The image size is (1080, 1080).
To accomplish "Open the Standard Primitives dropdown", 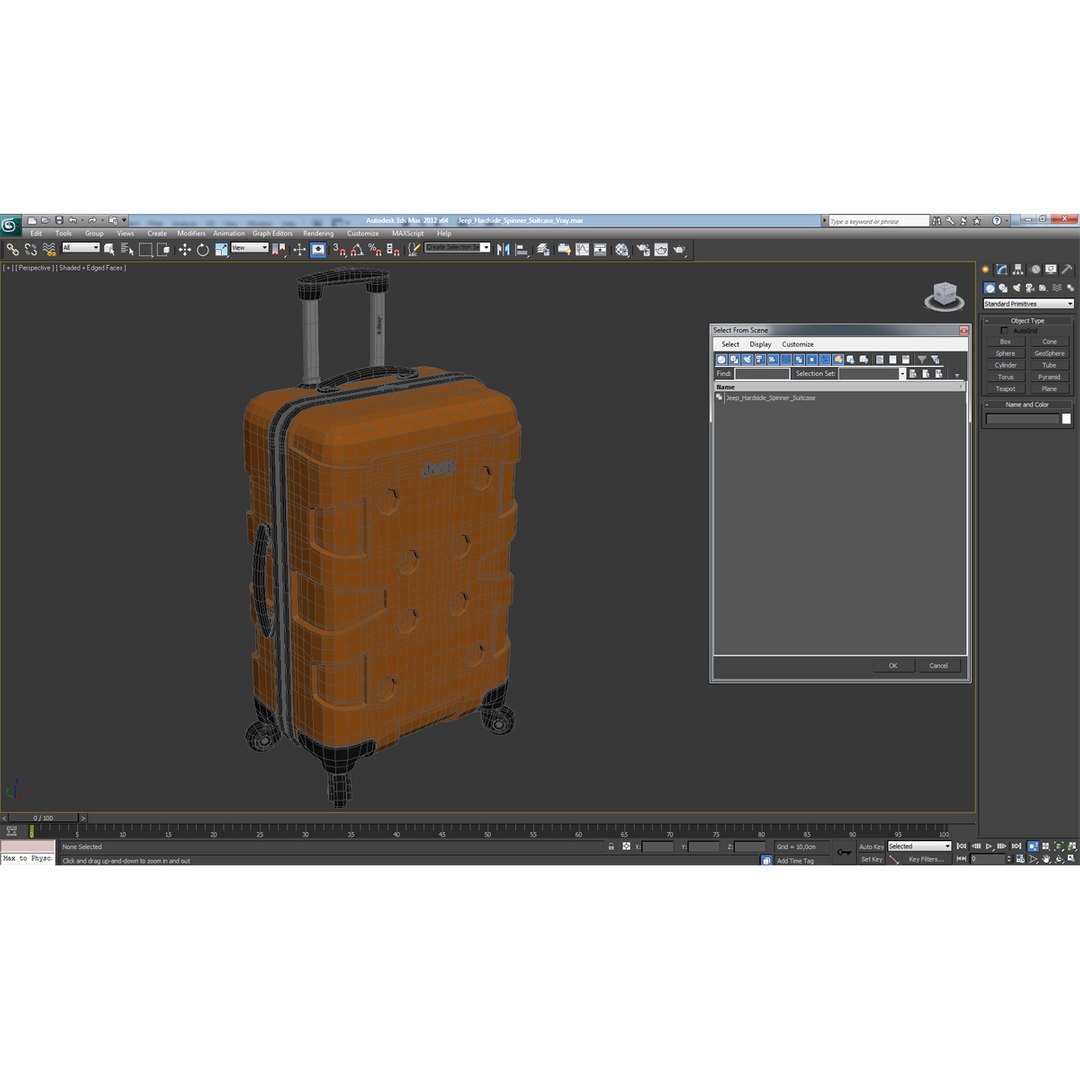I will [x=1028, y=304].
